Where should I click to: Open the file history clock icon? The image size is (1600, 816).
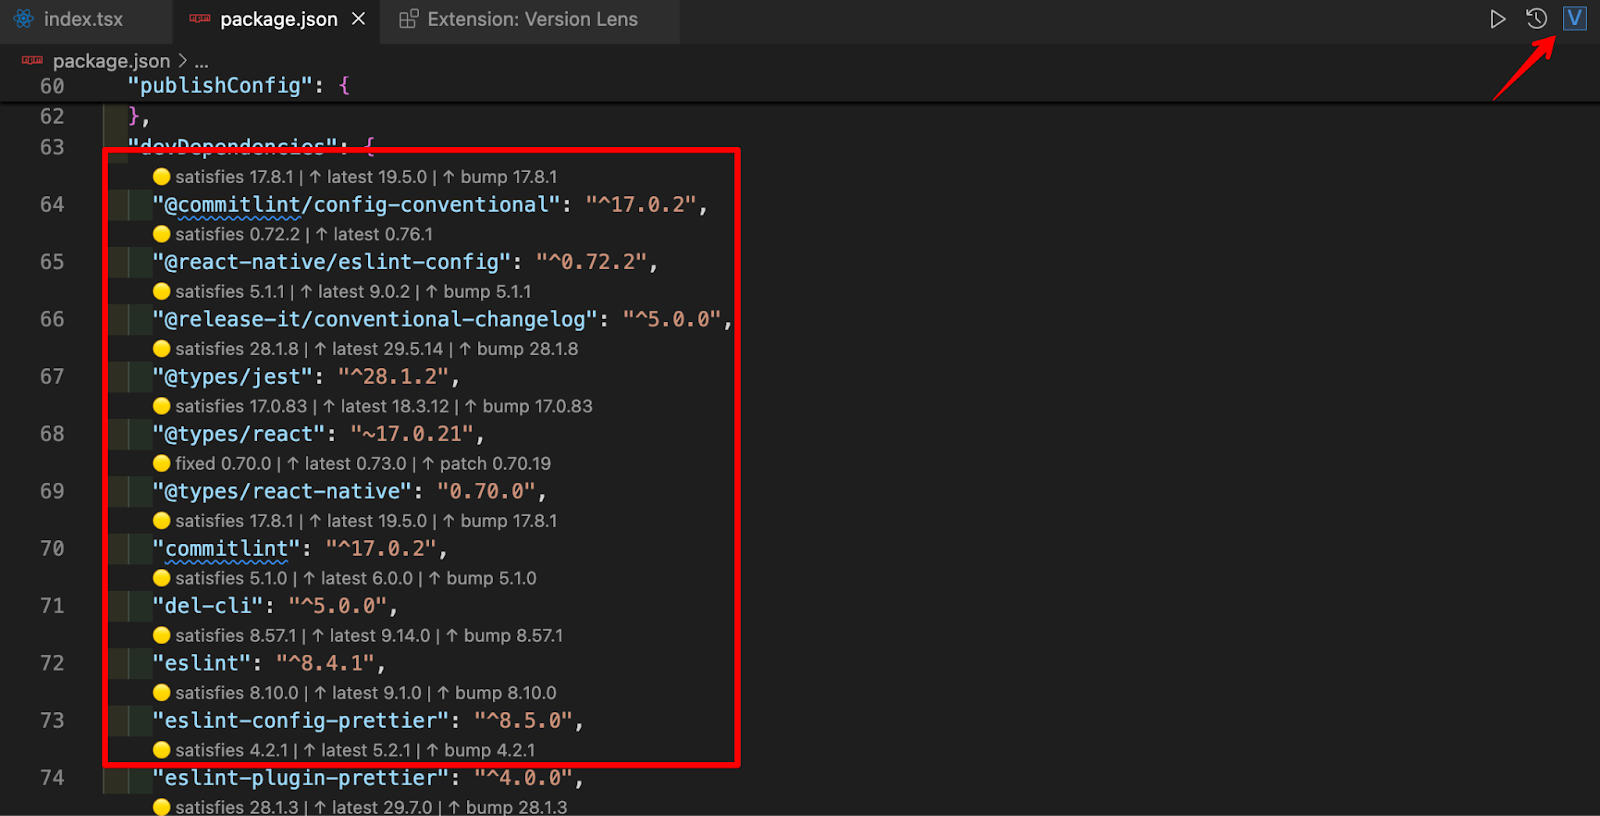tap(1536, 18)
